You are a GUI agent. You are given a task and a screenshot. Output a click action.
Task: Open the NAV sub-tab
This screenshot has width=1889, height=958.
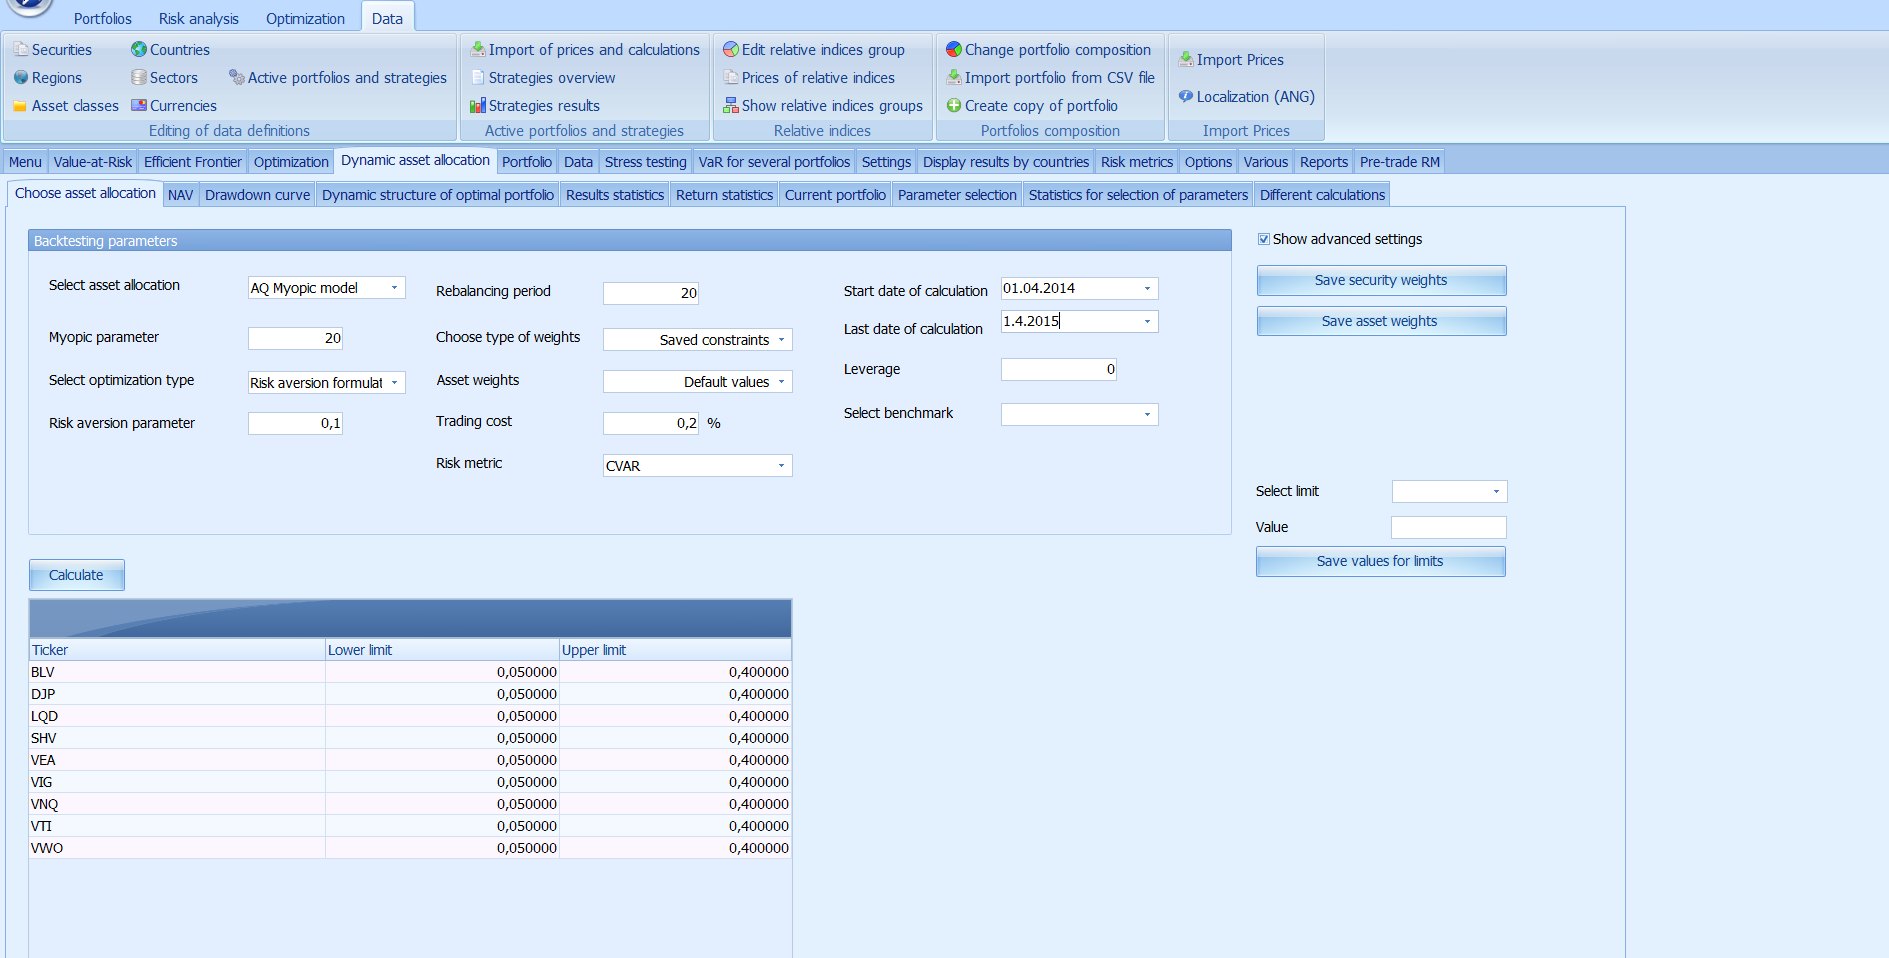click(180, 195)
